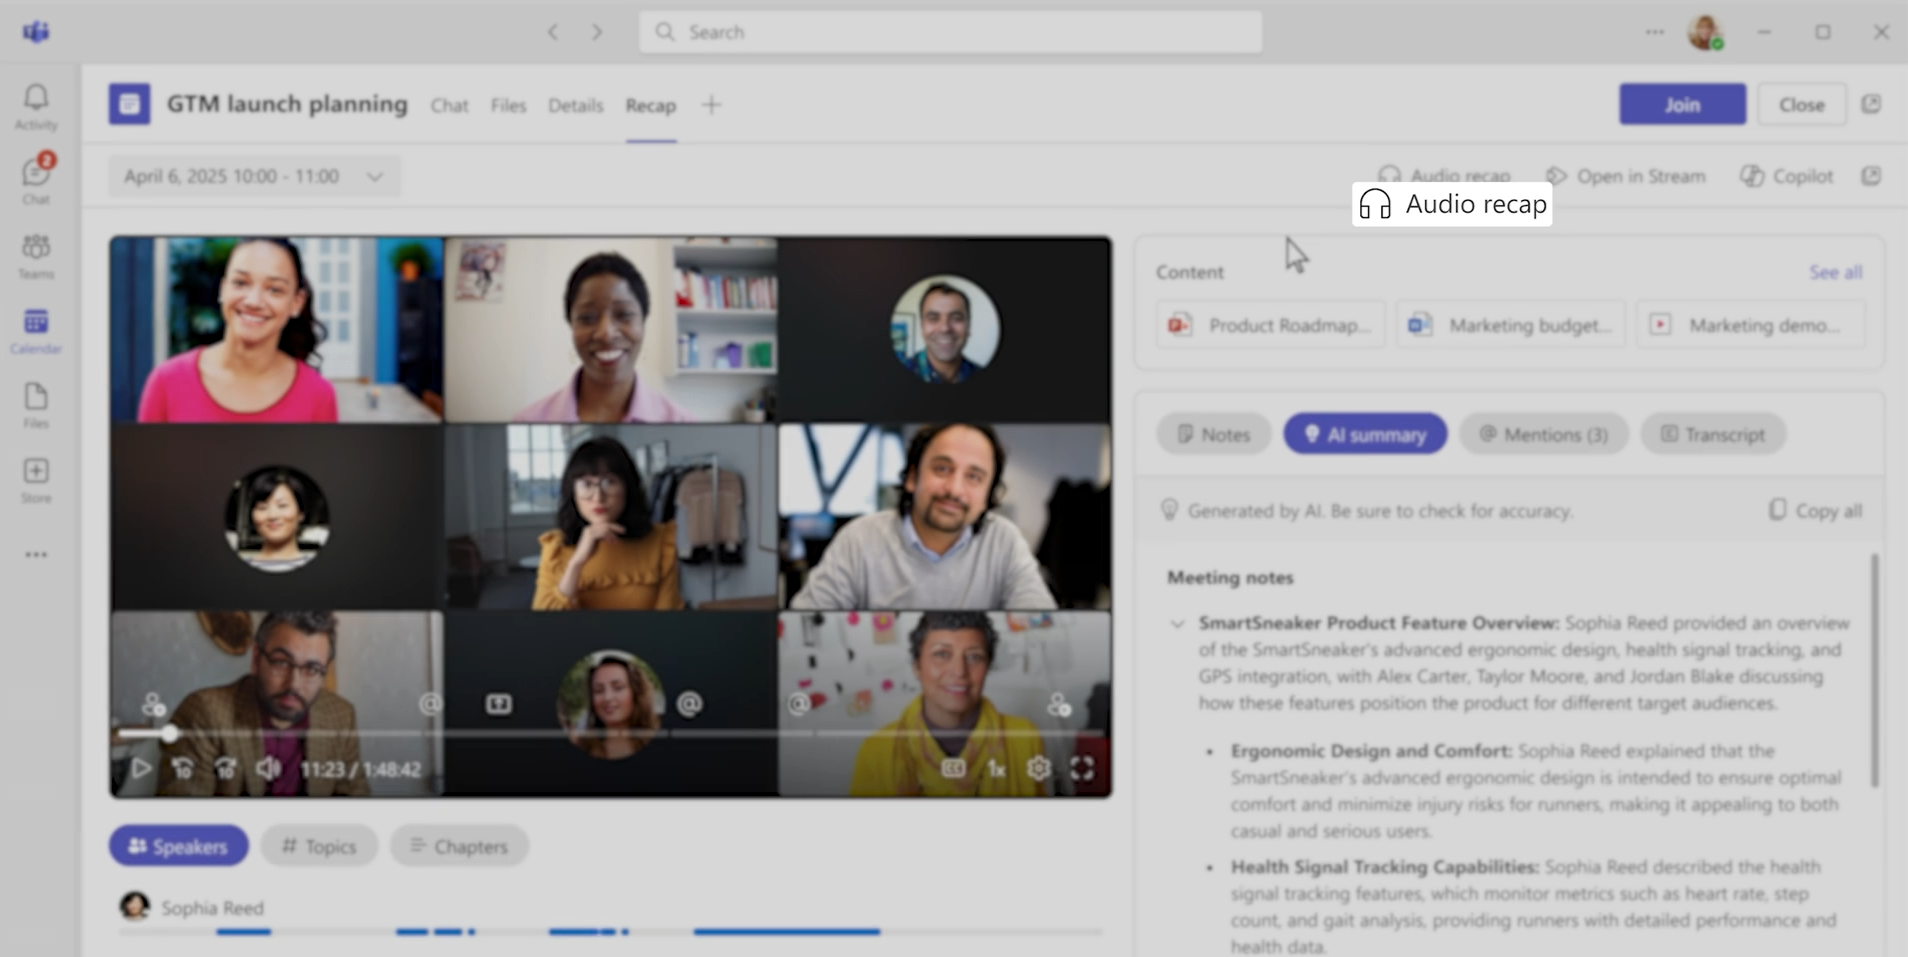1908x957 pixels.
Task: Play the meeting recording
Action: [x=141, y=769]
